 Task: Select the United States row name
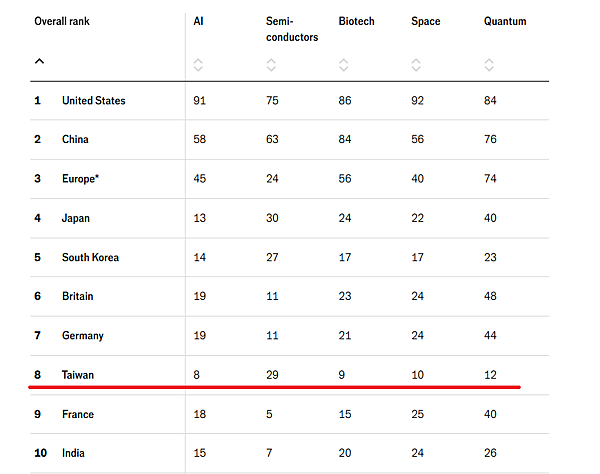93,101
